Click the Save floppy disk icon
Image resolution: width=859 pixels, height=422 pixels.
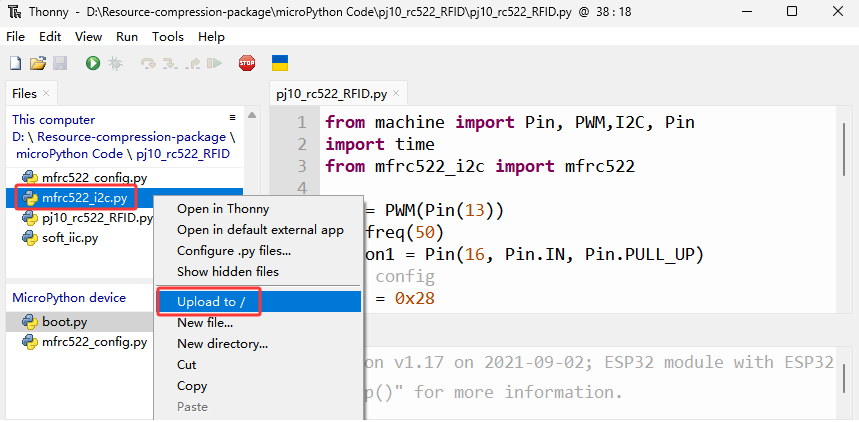[x=60, y=64]
